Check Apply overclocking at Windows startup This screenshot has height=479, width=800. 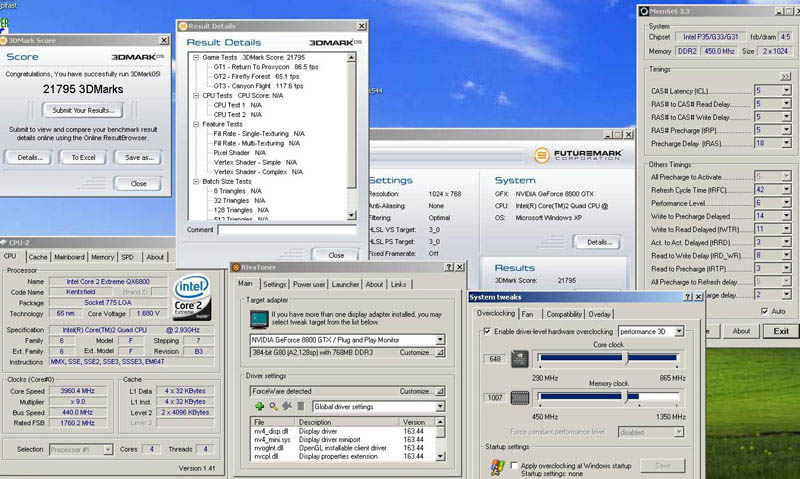[514, 465]
